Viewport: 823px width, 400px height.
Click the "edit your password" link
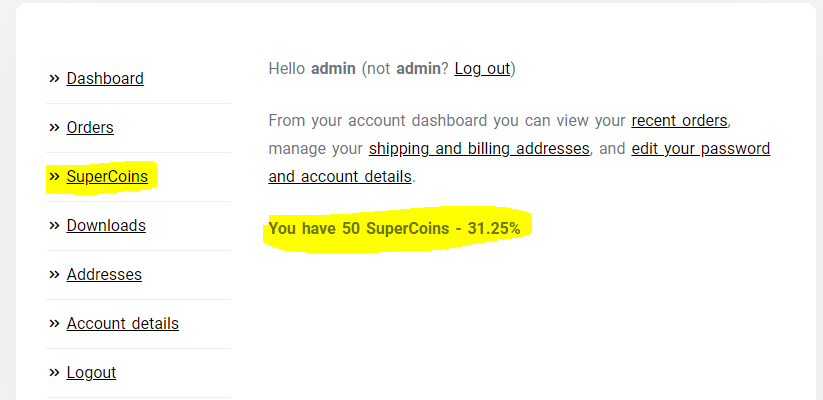(x=700, y=149)
